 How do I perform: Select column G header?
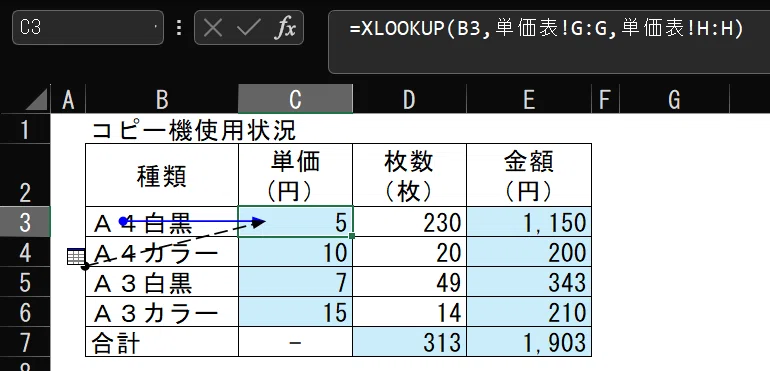click(674, 99)
